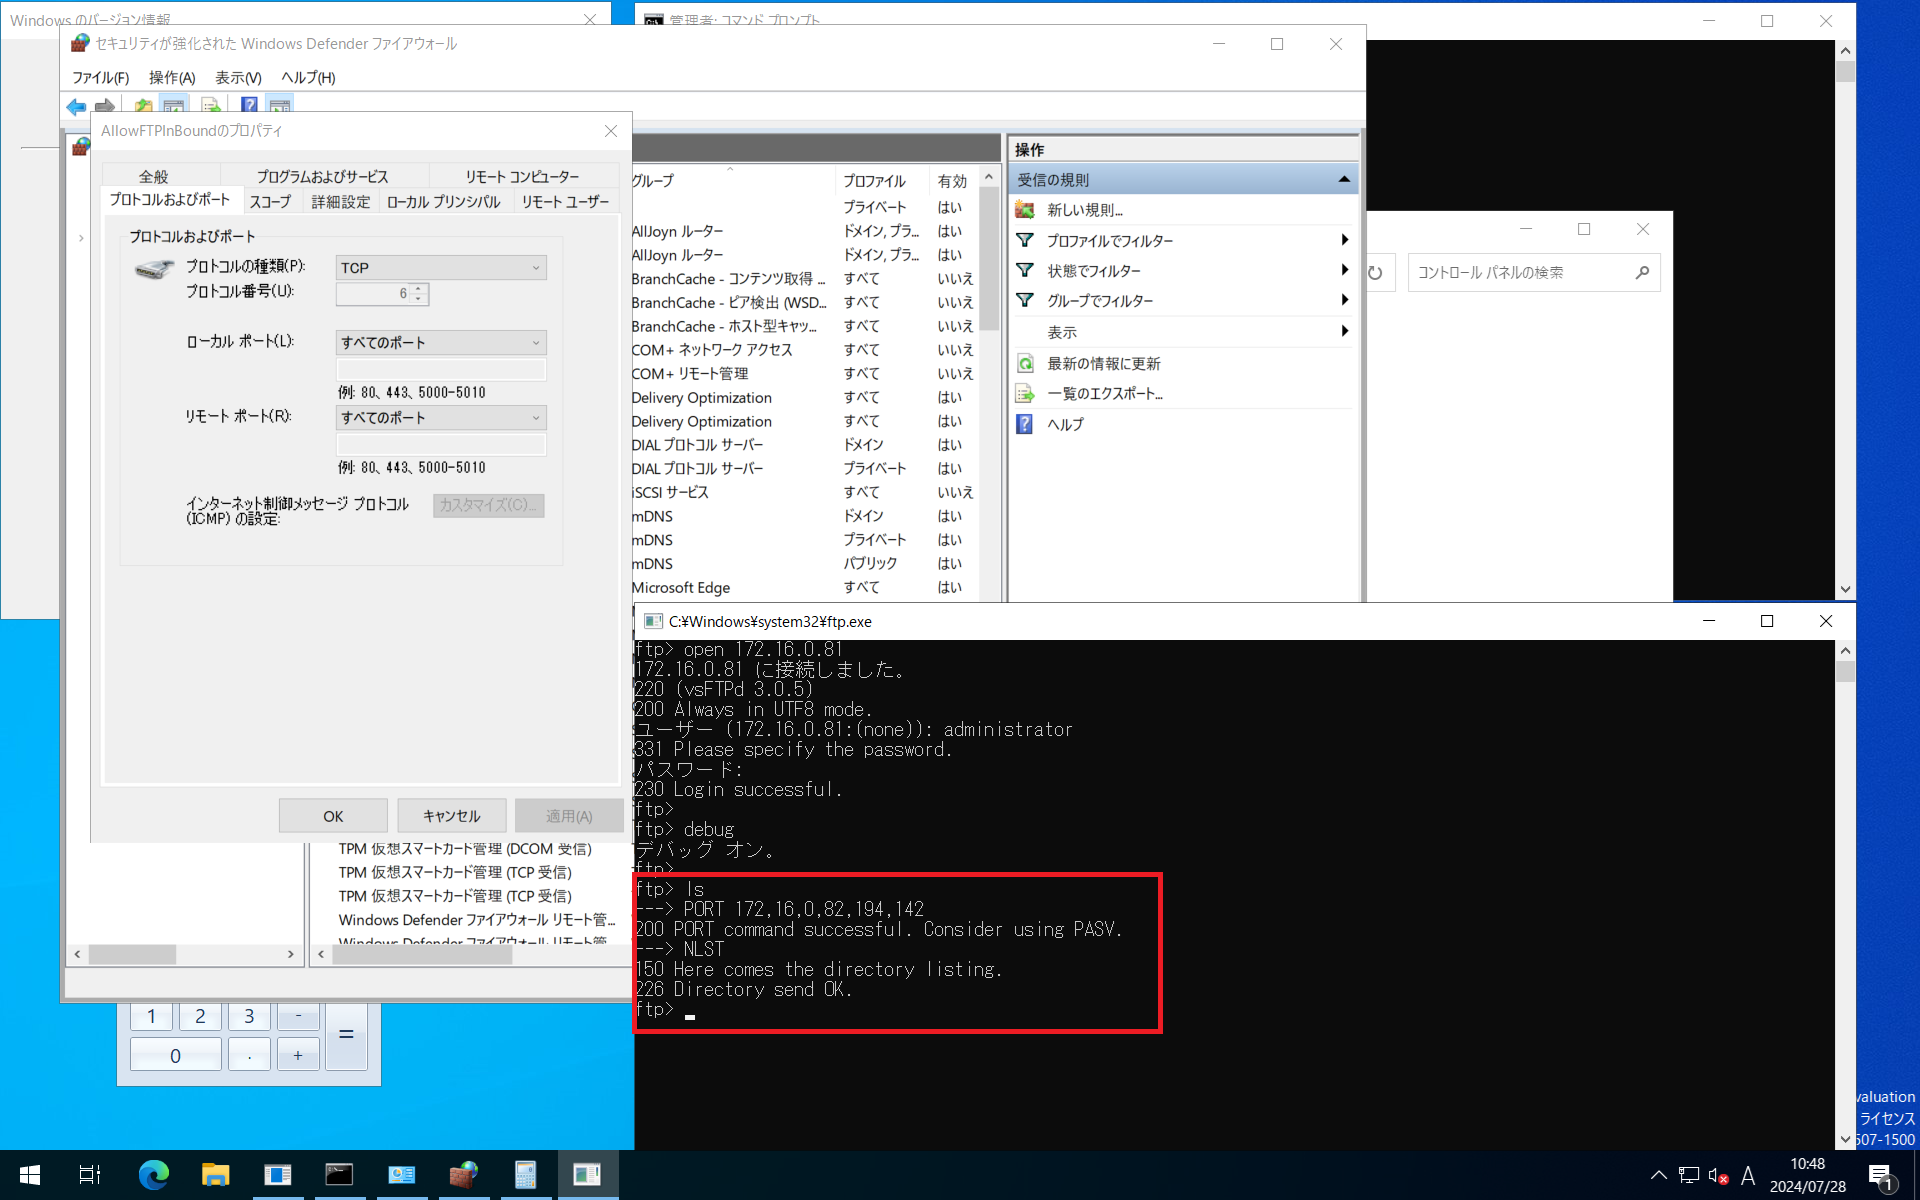Viewport: 1920px width, 1200px height.
Task: Switch to the 詳細設定 tab
Action: pos(340,202)
